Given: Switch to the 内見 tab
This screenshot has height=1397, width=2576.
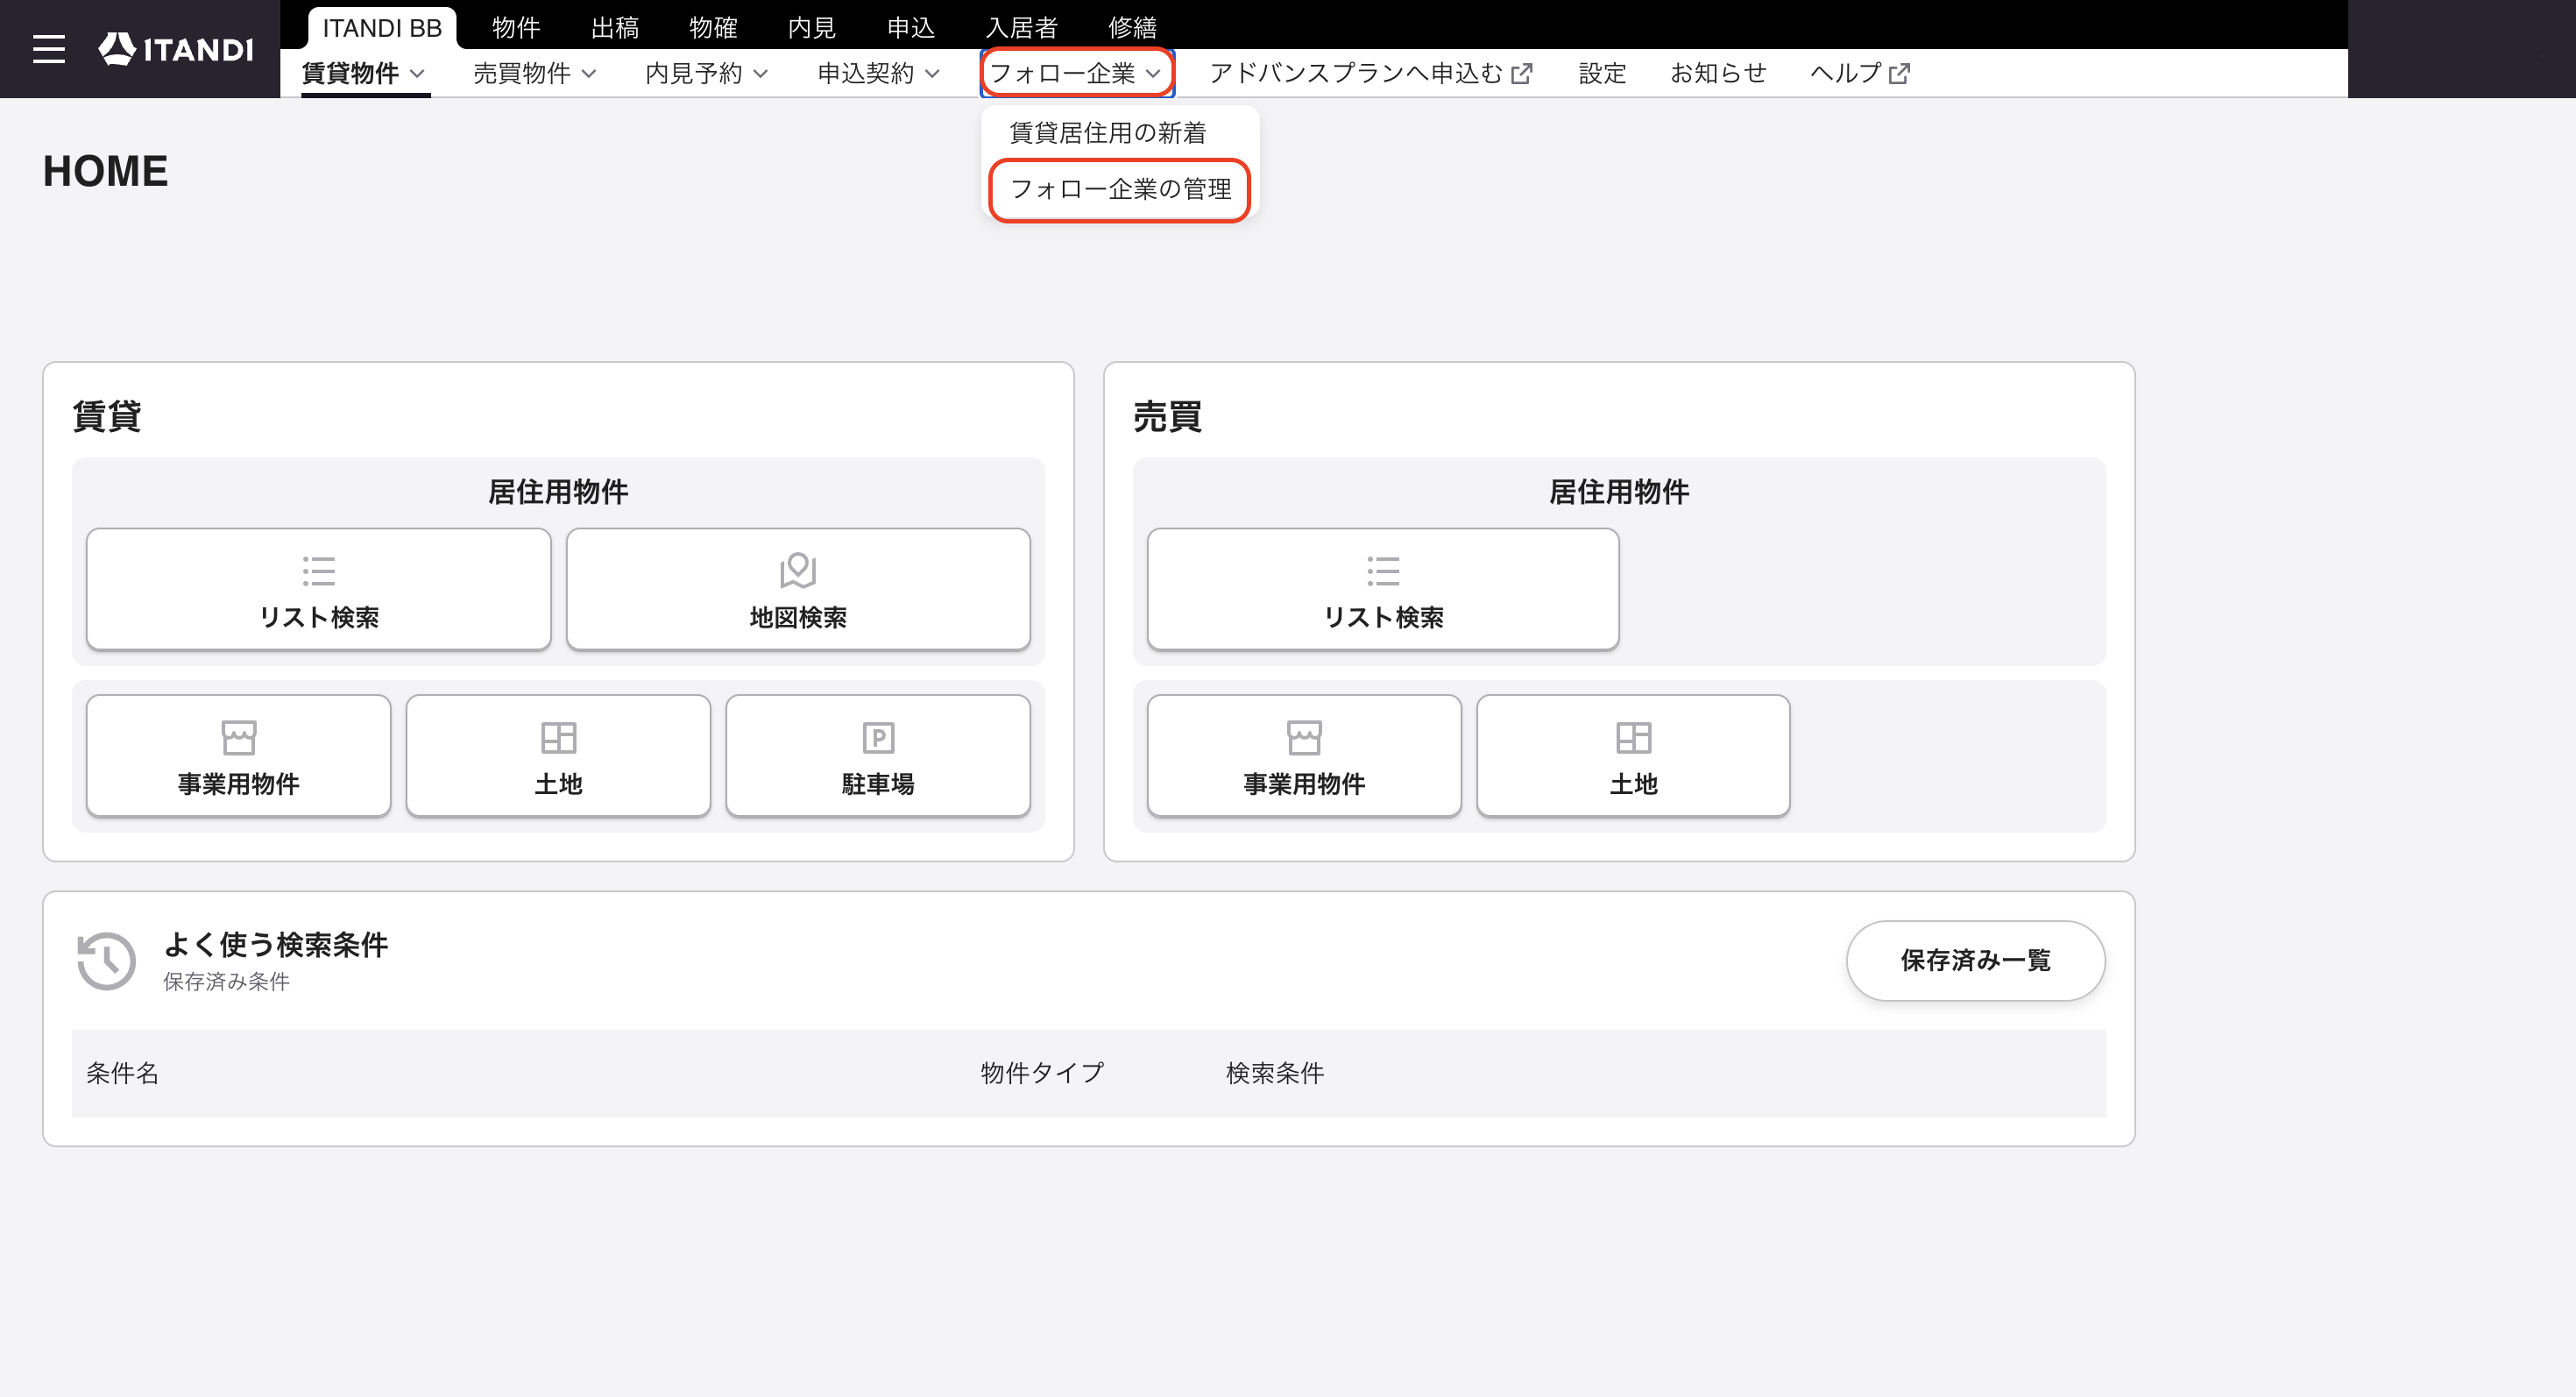Looking at the screenshot, I should pyautogui.click(x=812, y=28).
